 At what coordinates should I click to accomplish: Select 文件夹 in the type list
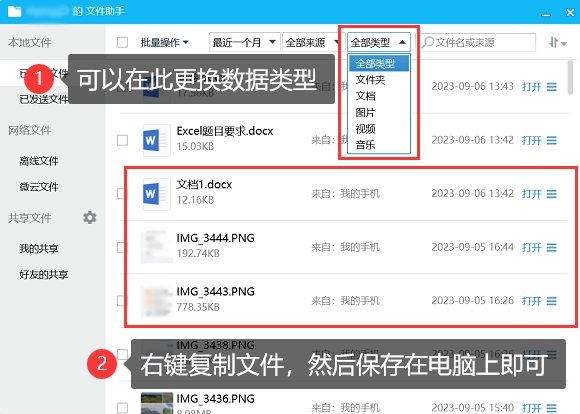tap(379, 80)
